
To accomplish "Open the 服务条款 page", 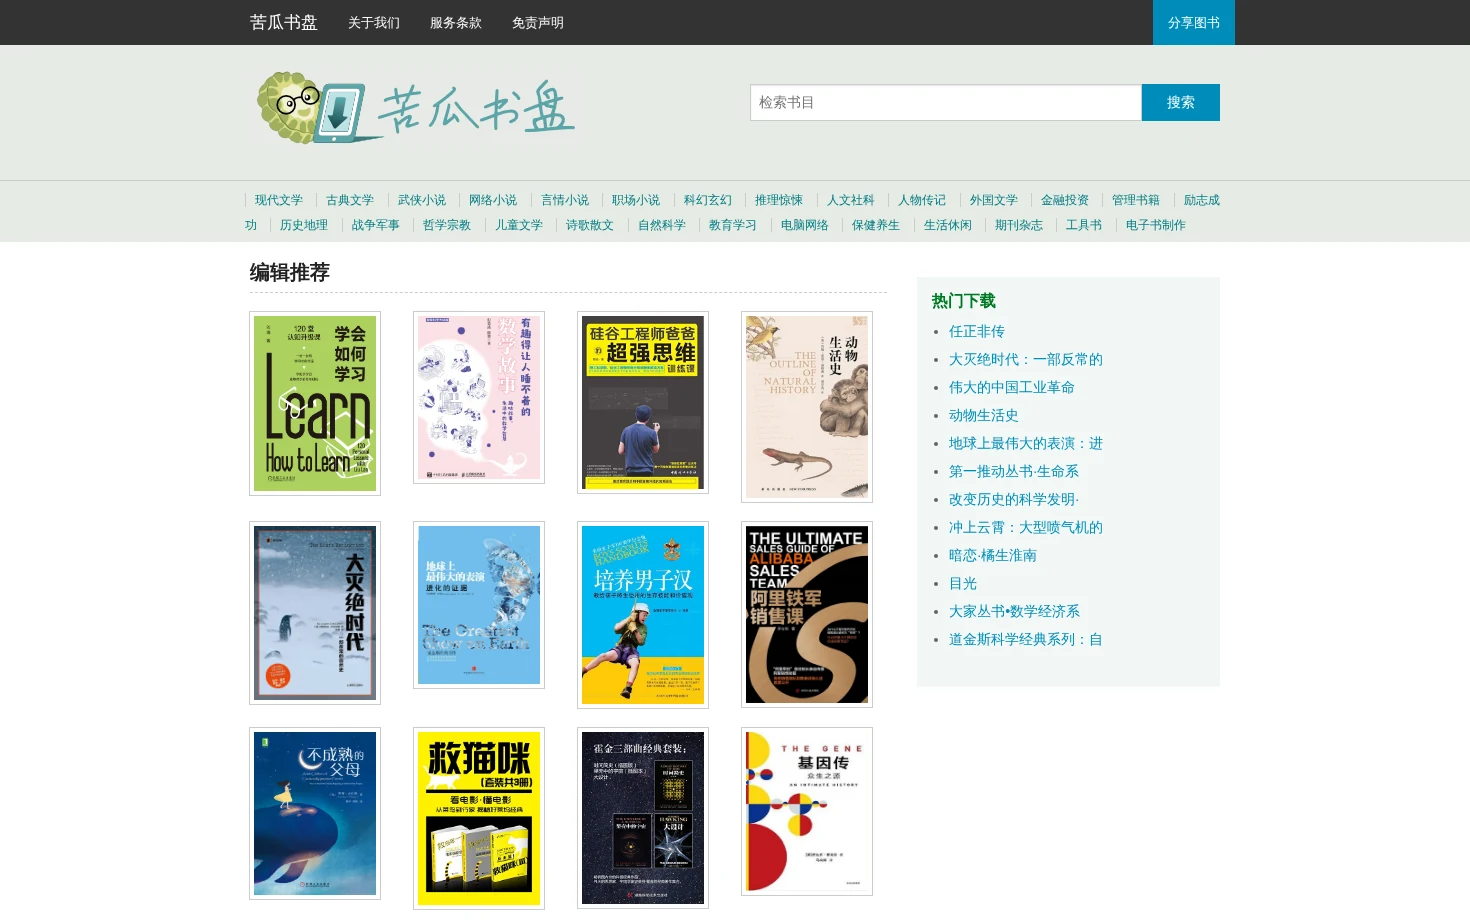I will click(x=456, y=23).
